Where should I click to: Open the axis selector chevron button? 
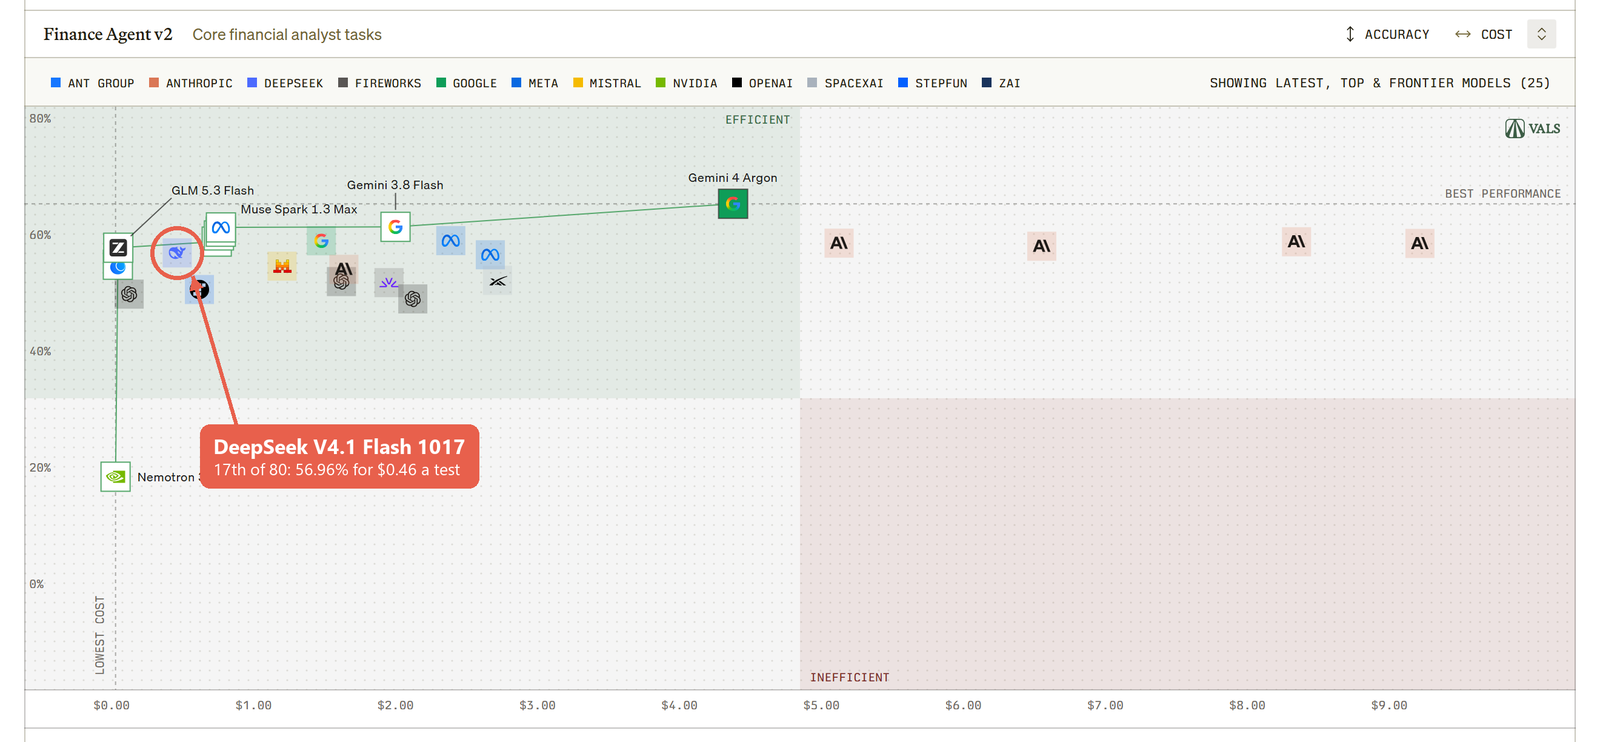[1542, 34]
